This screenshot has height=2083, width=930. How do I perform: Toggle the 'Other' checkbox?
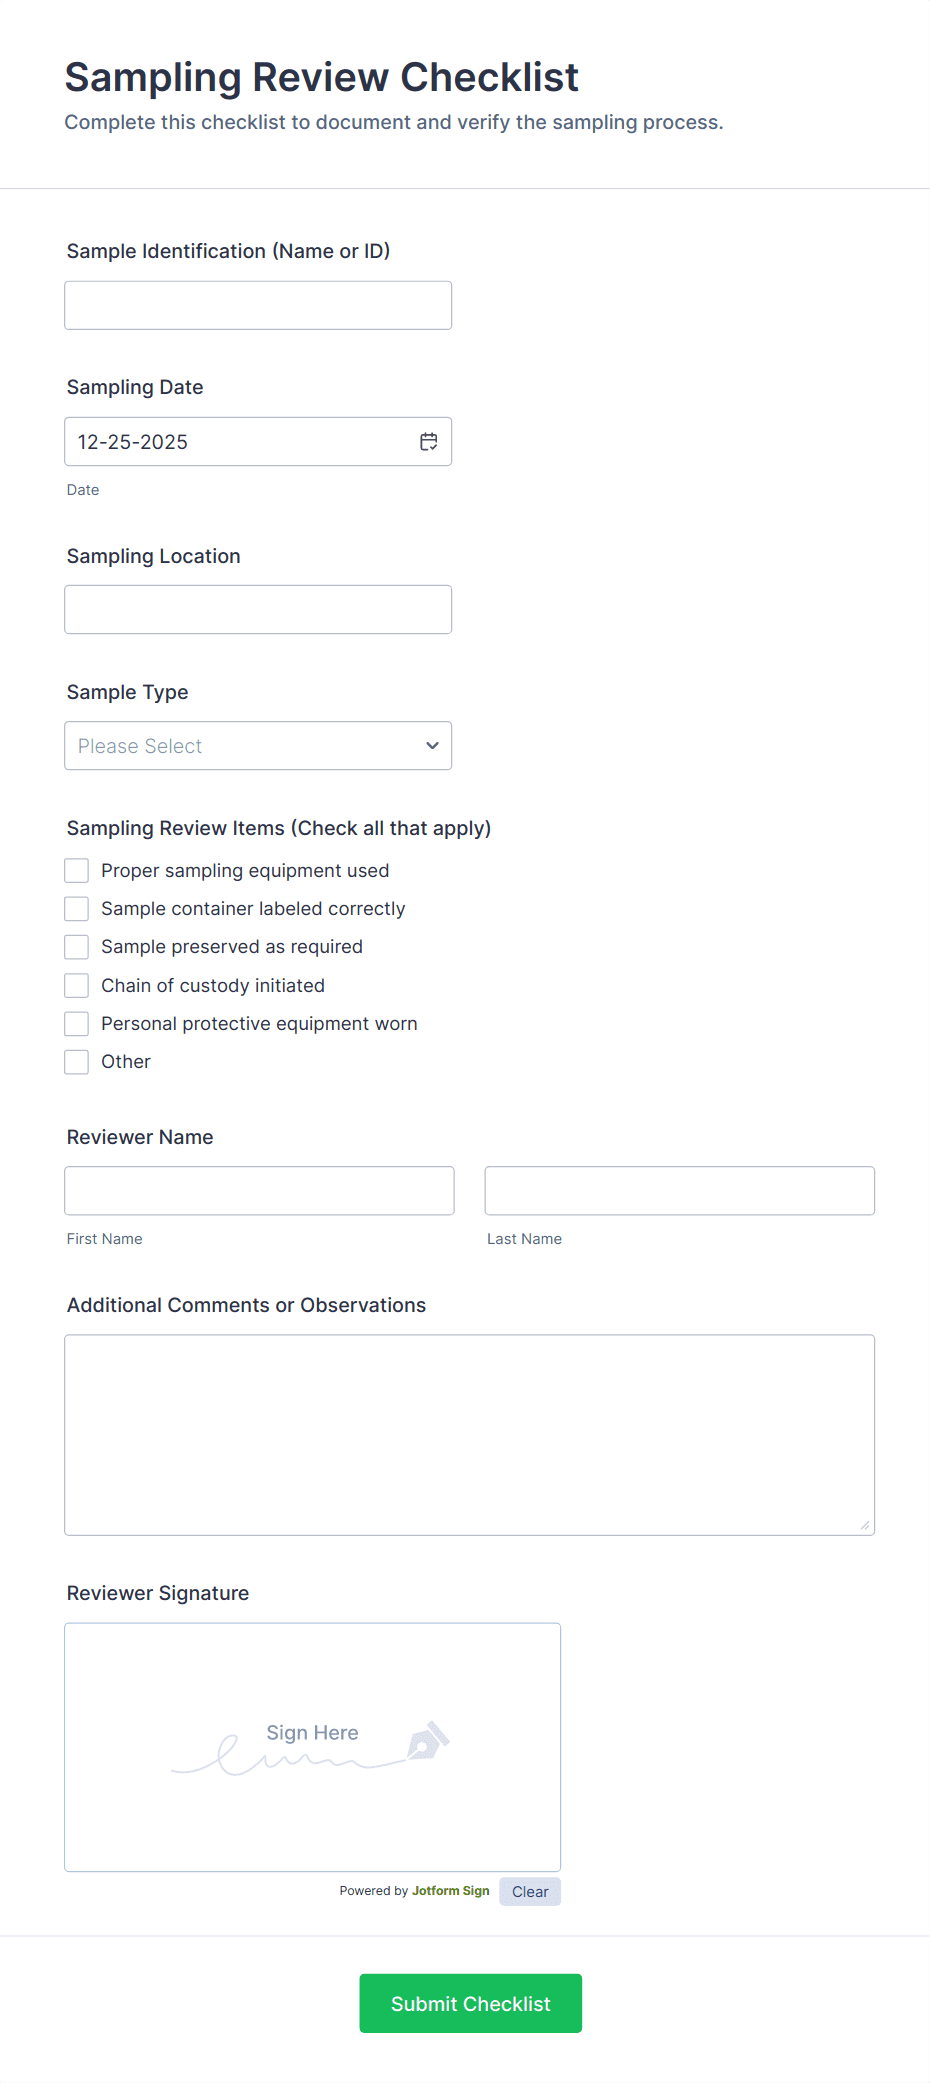(77, 1062)
